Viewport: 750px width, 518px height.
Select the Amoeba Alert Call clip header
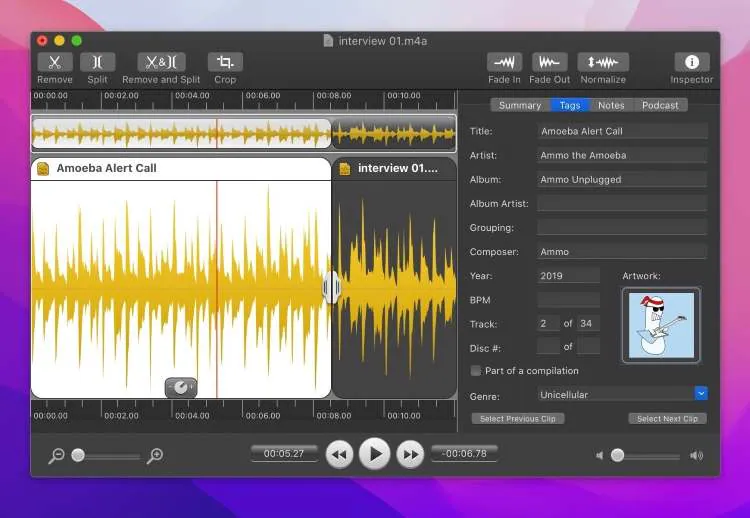click(x=181, y=168)
